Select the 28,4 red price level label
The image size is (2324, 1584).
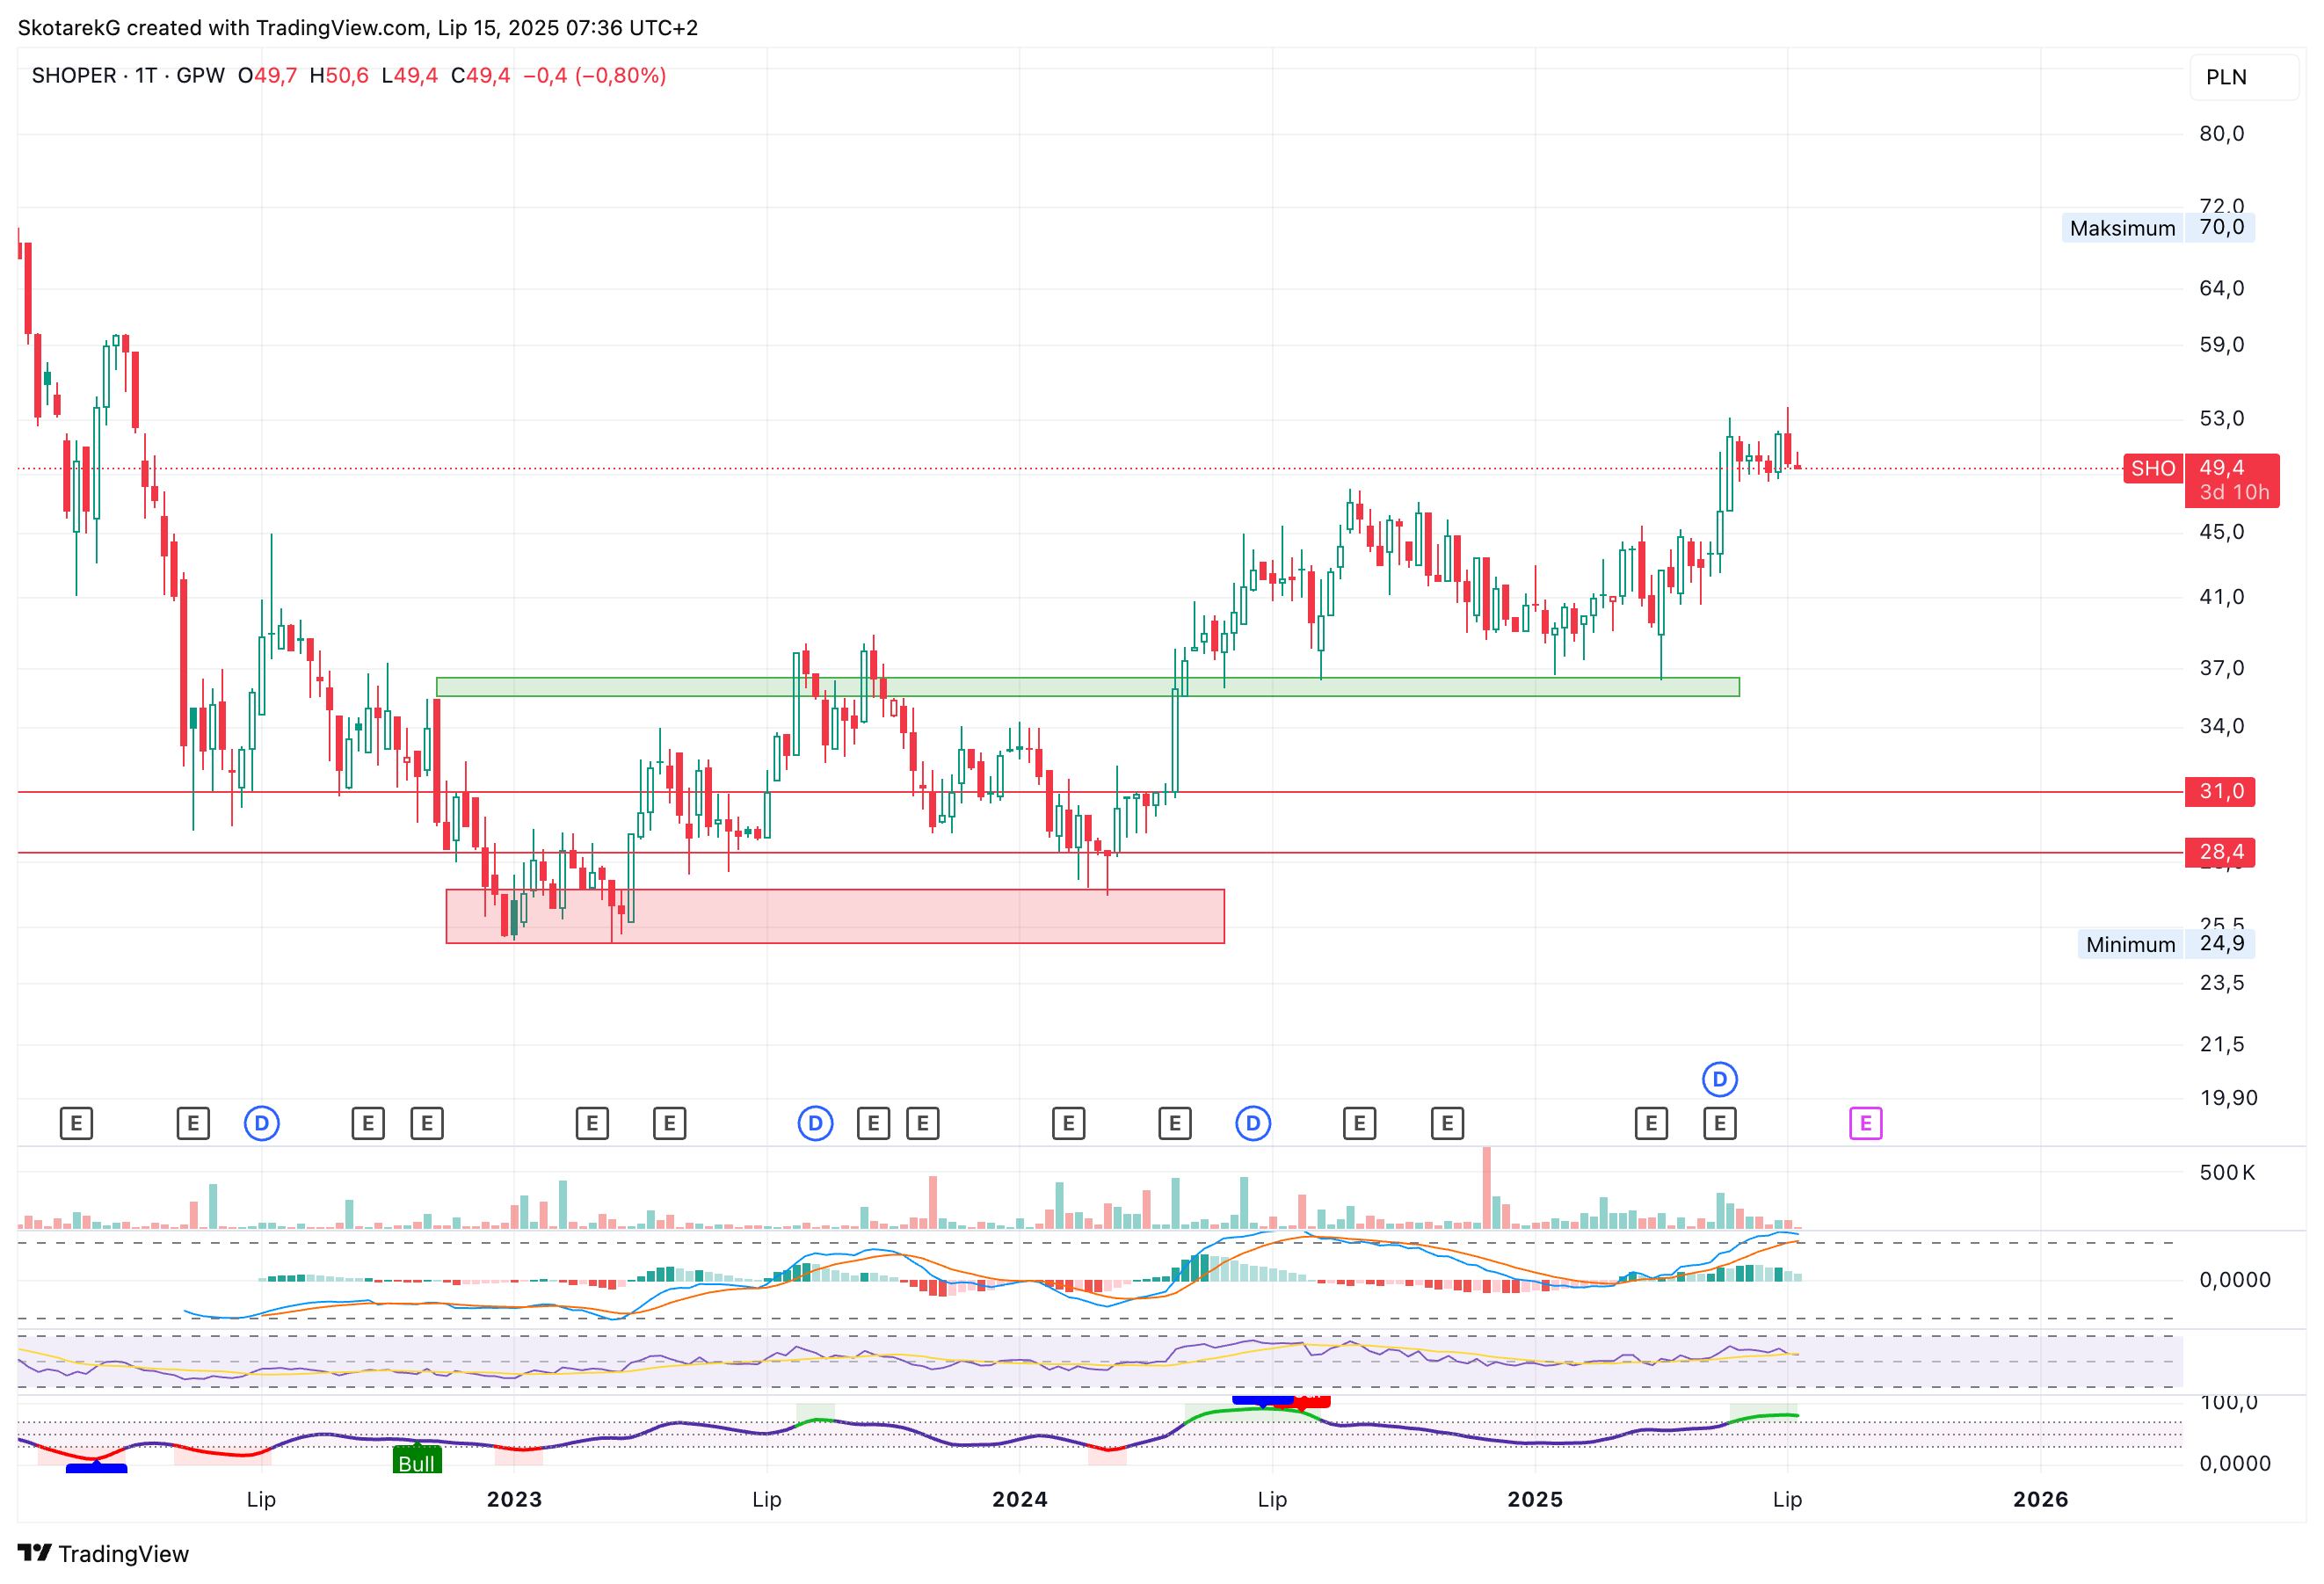2220,852
